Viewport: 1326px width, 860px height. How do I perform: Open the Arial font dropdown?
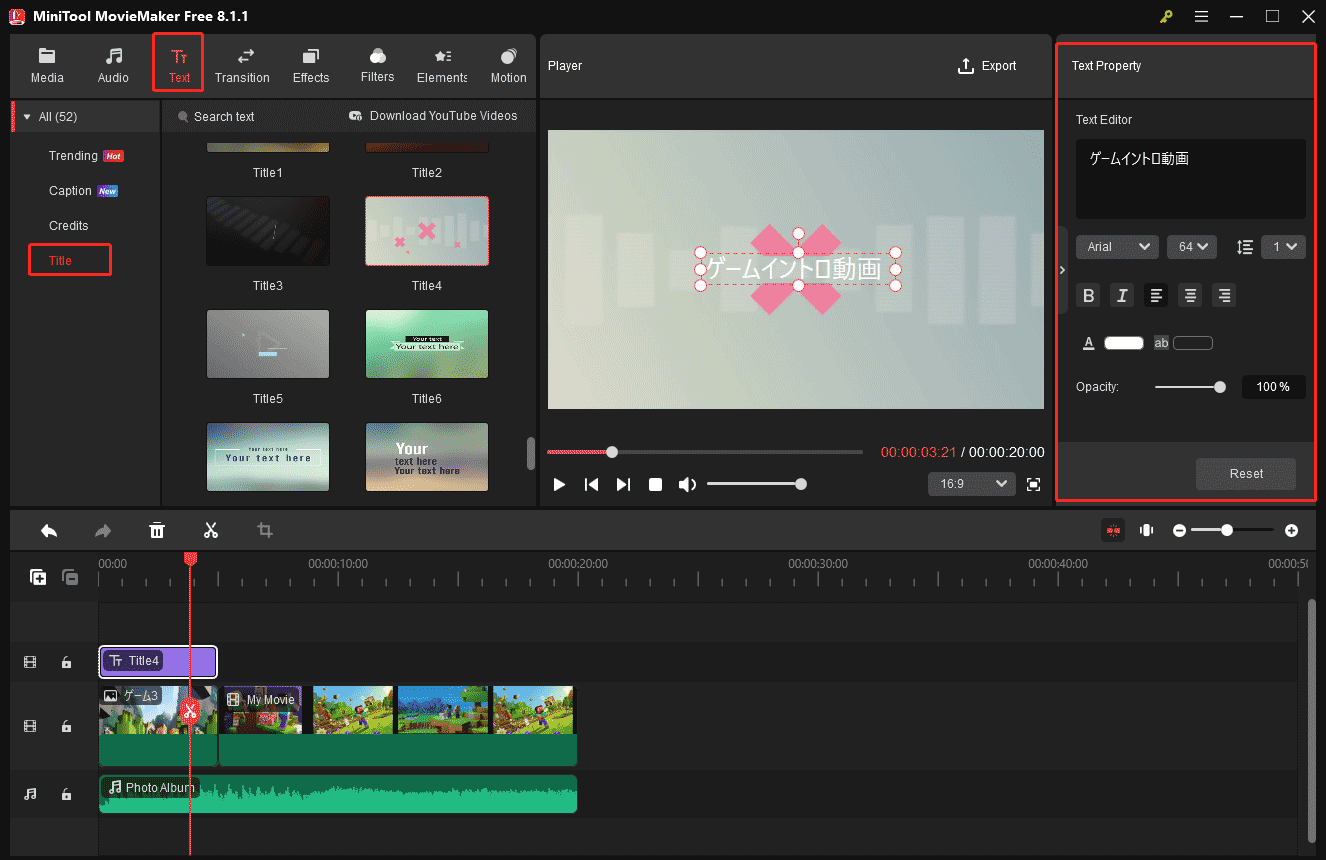[1117, 247]
